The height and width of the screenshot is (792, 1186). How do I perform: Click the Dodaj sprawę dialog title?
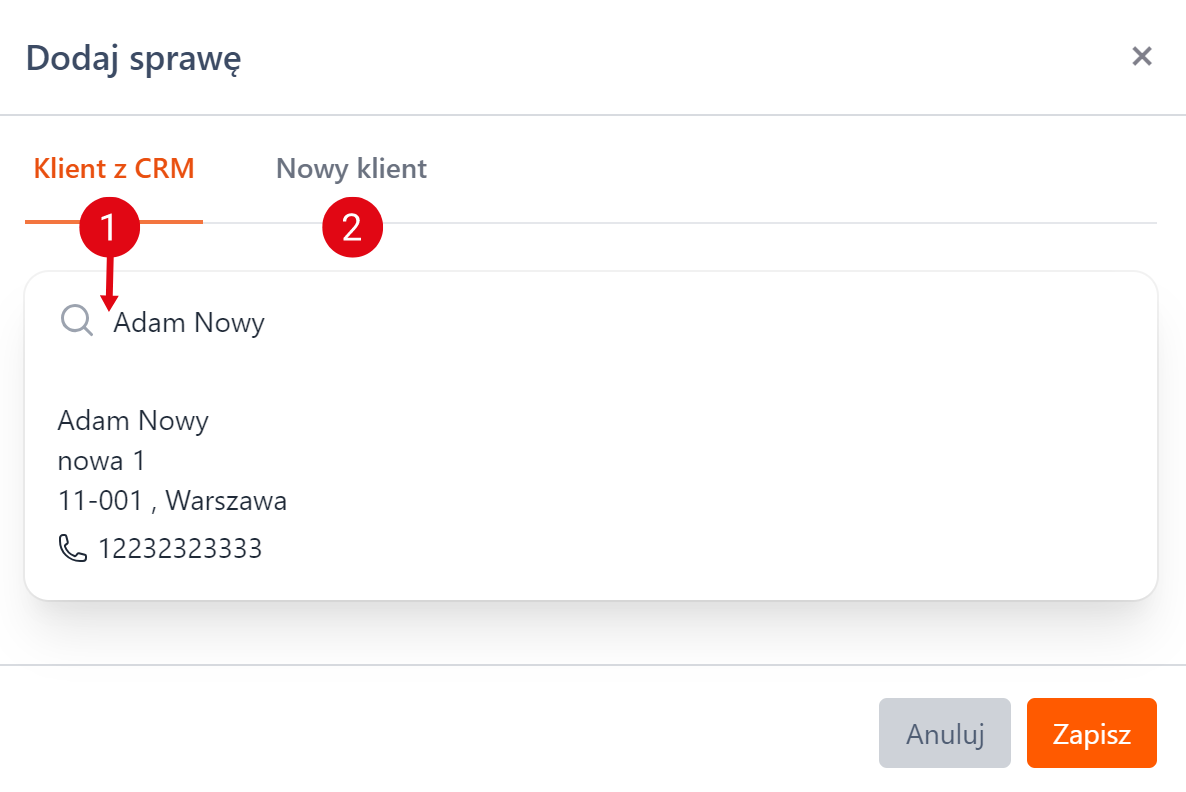133,58
